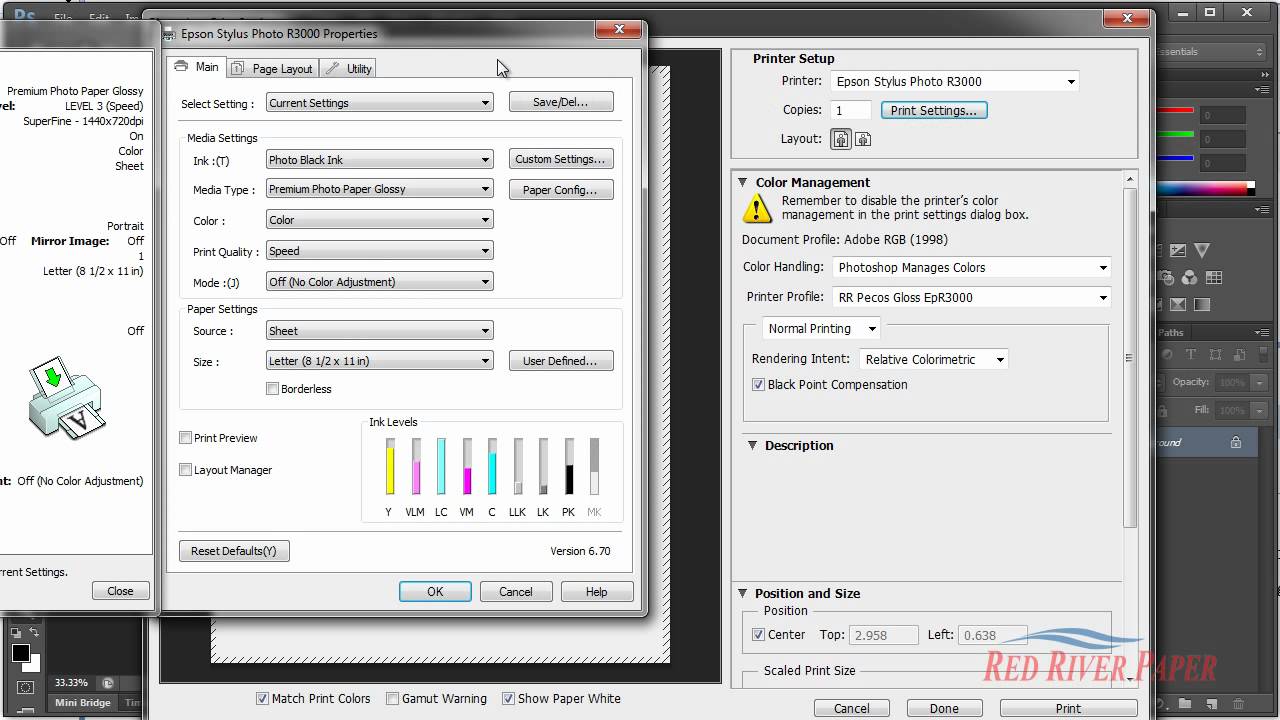Viewport: 1280px width, 720px height.
Task: Click the yellow warning icon in Color Management
Action: pyautogui.click(x=757, y=208)
